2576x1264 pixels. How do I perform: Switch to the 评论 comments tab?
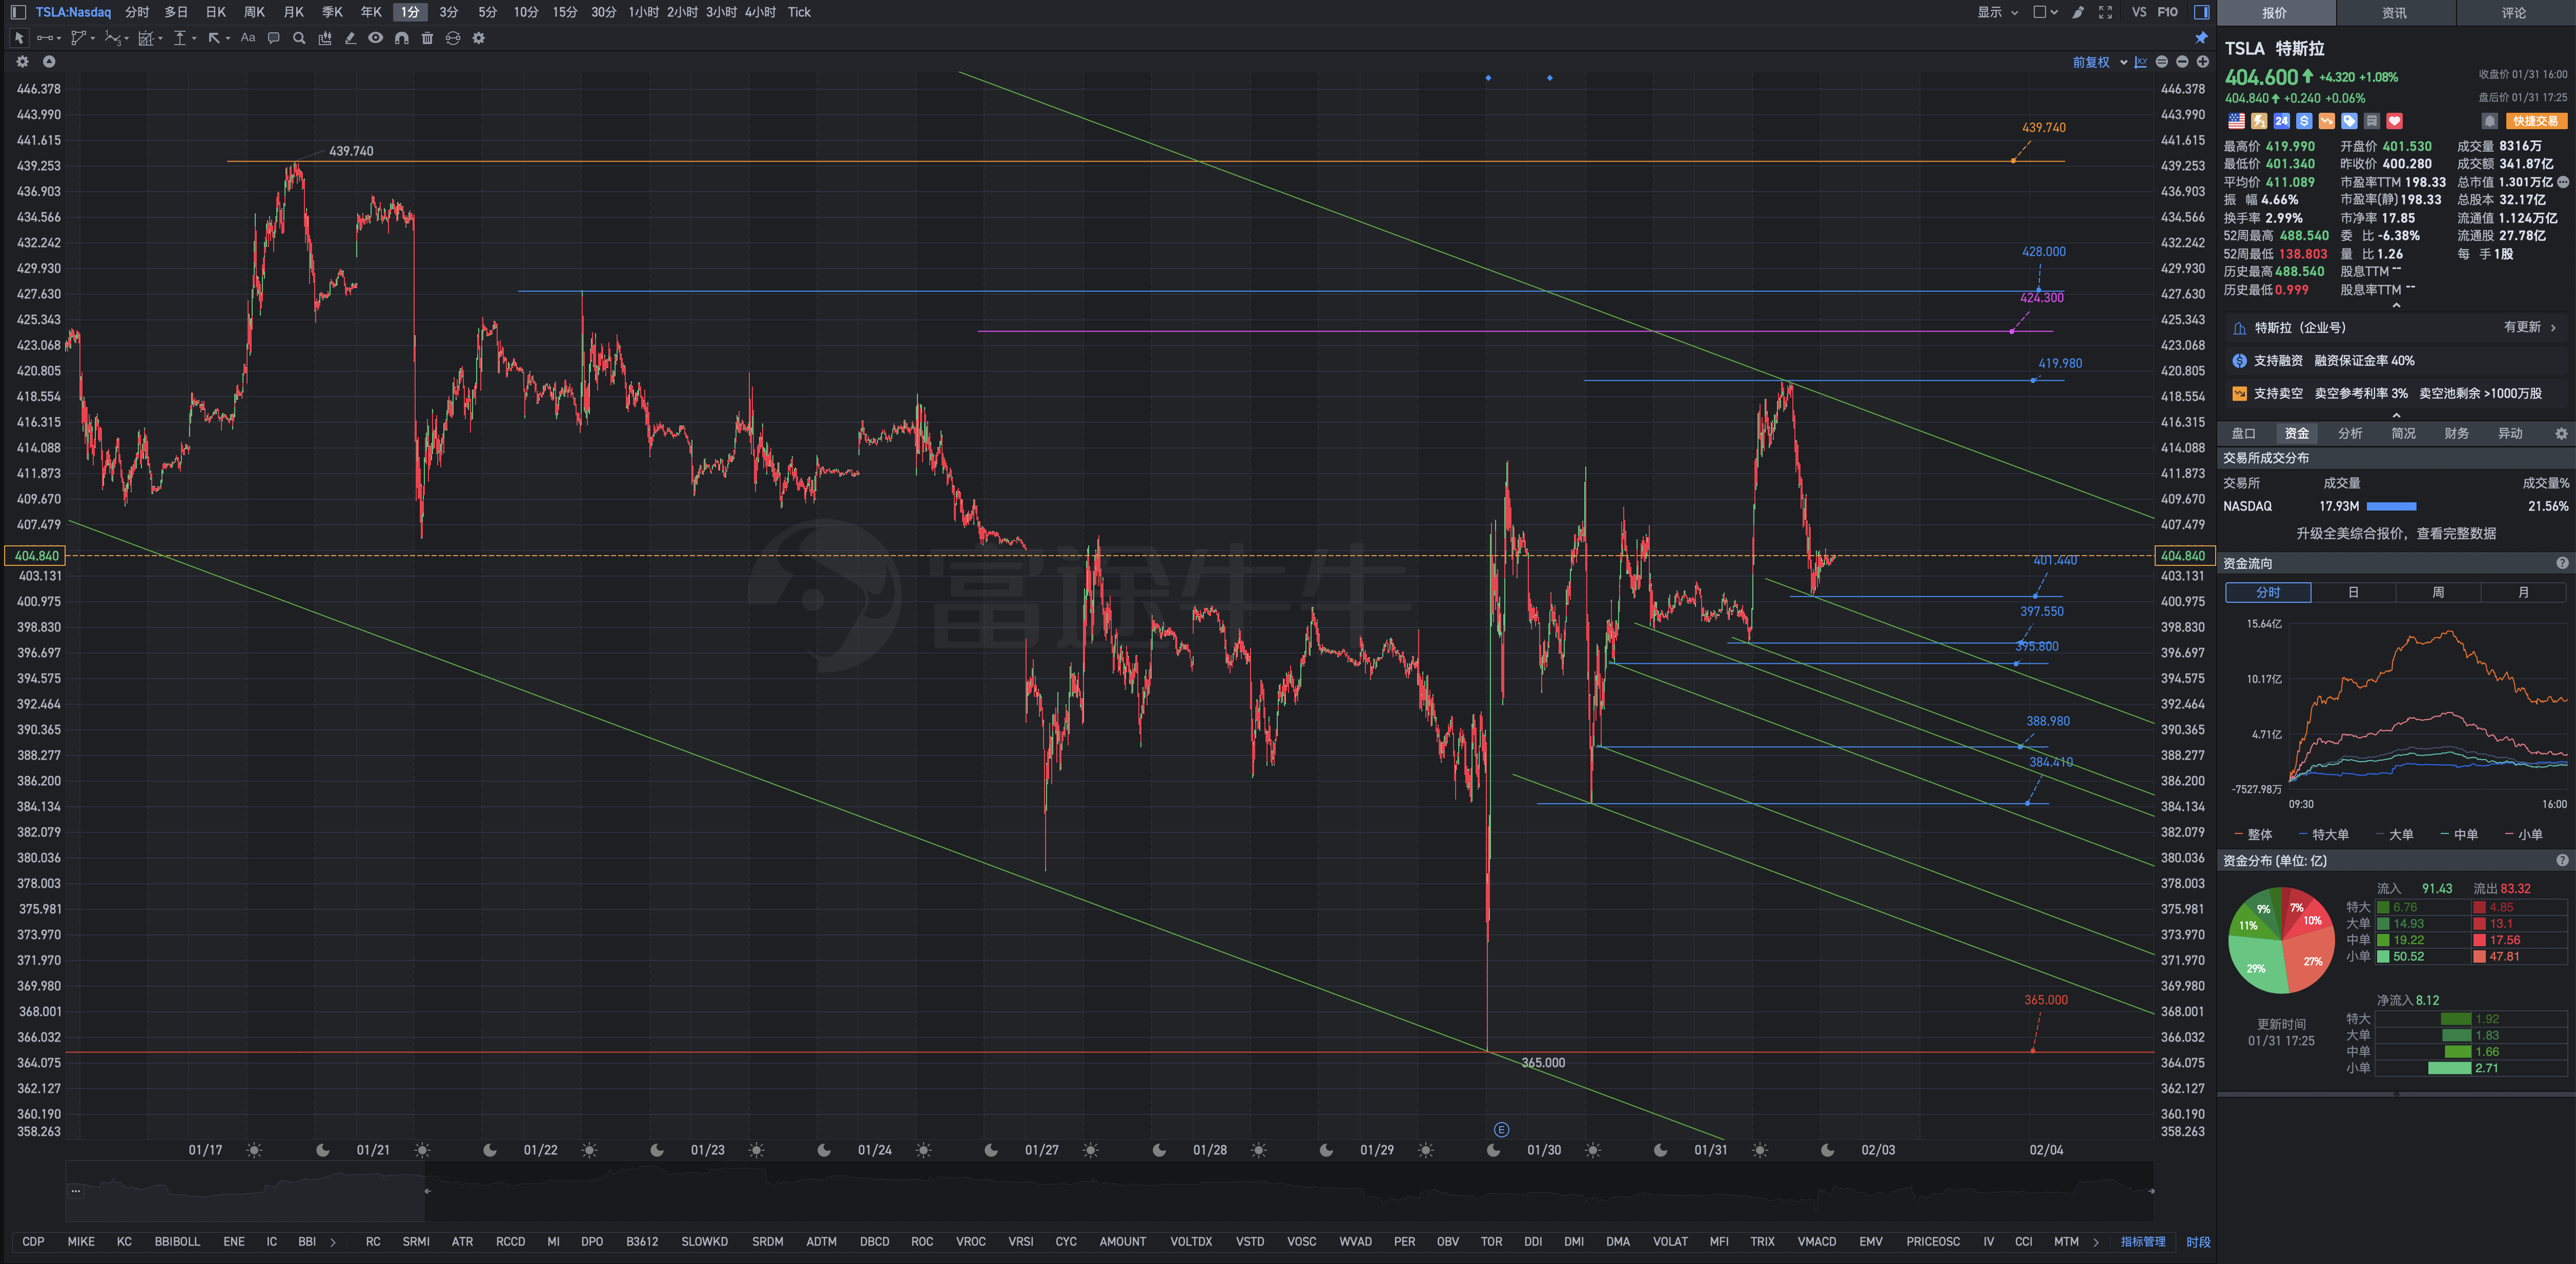(2514, 13)
